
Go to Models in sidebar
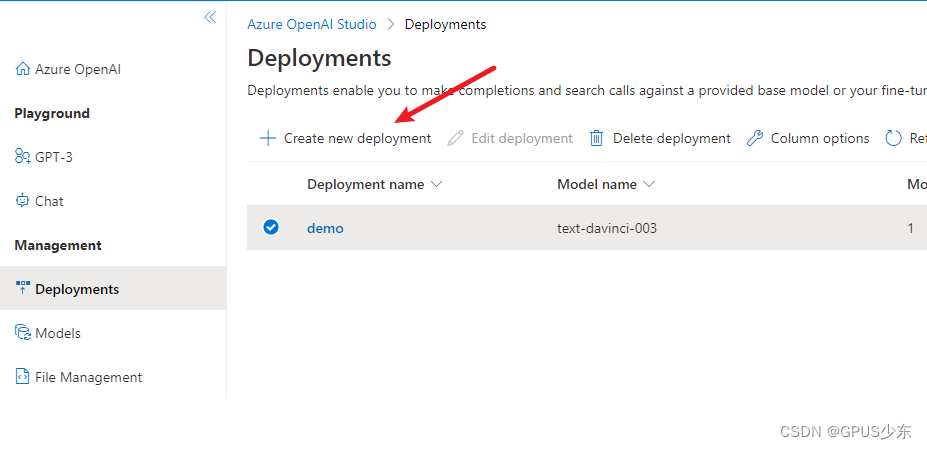tap(58, 333)
